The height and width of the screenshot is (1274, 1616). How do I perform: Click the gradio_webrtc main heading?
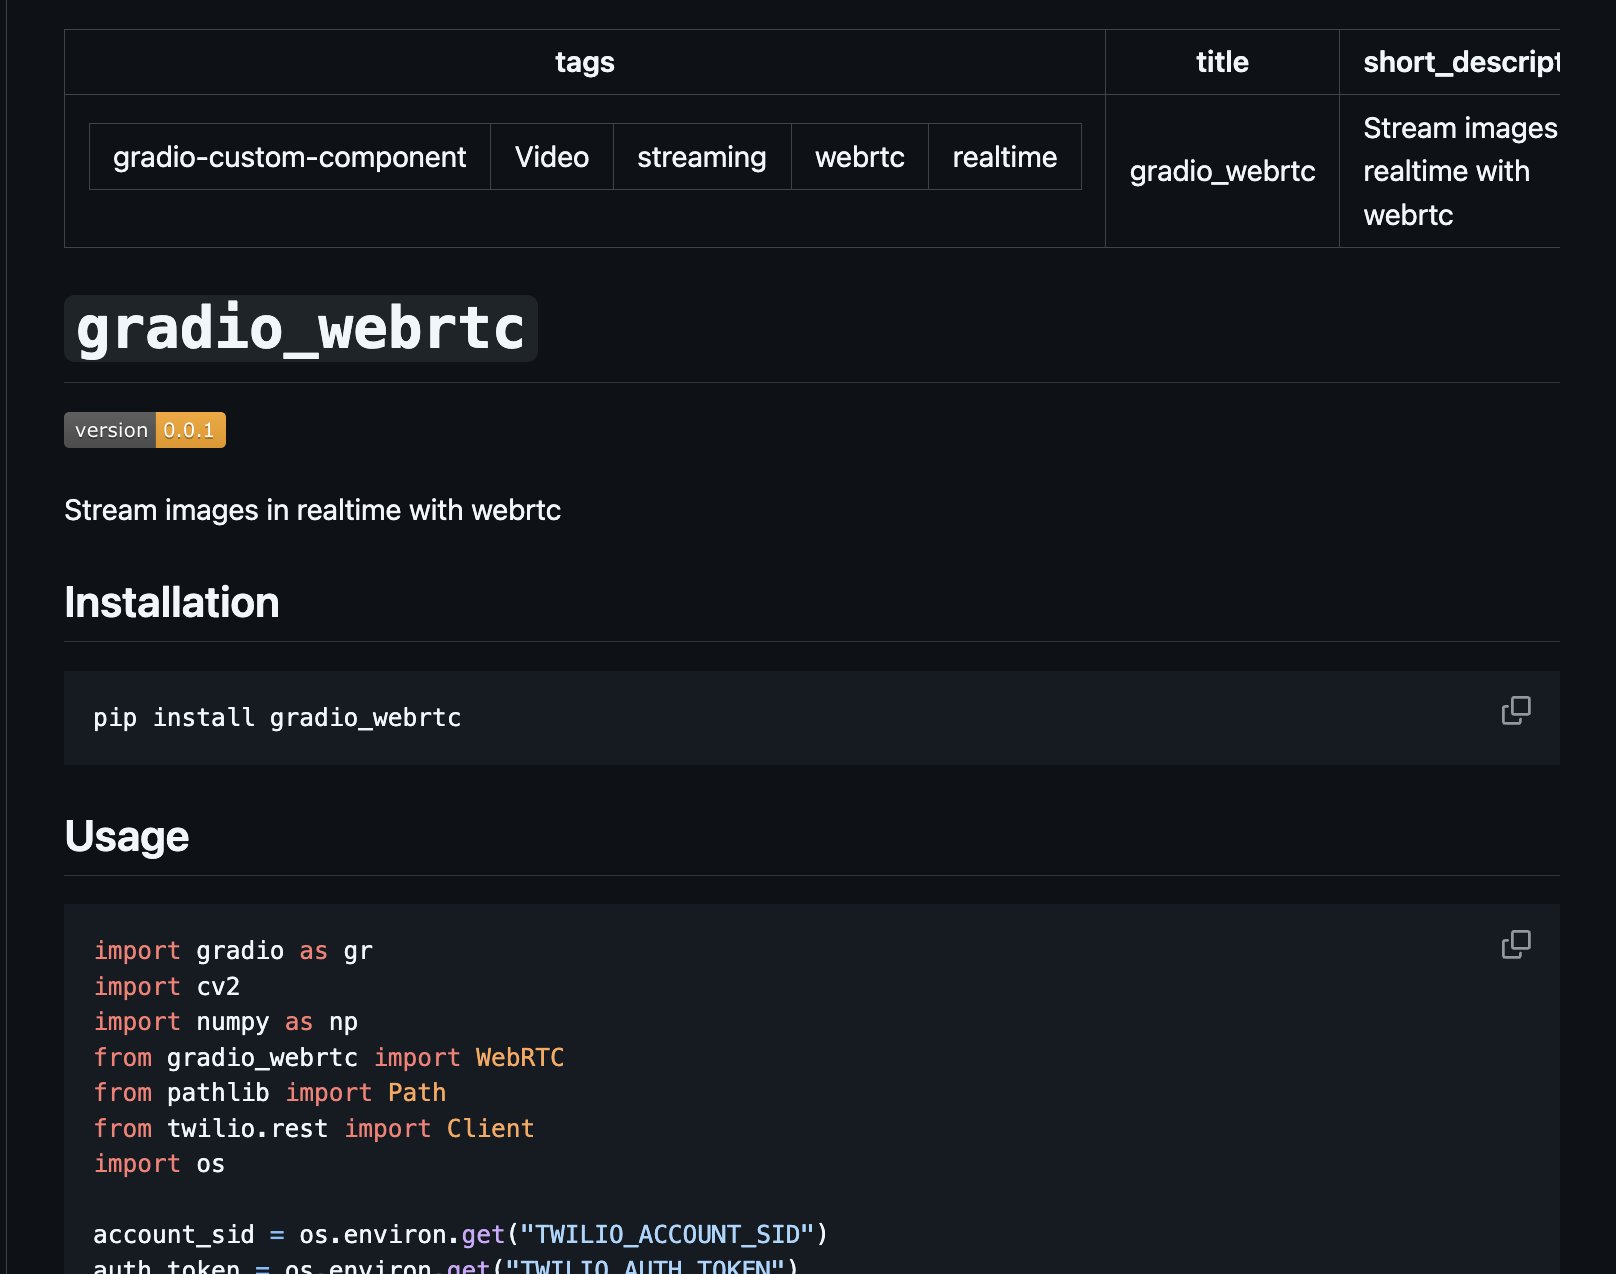pyautogui.click(x=301, y=328)
